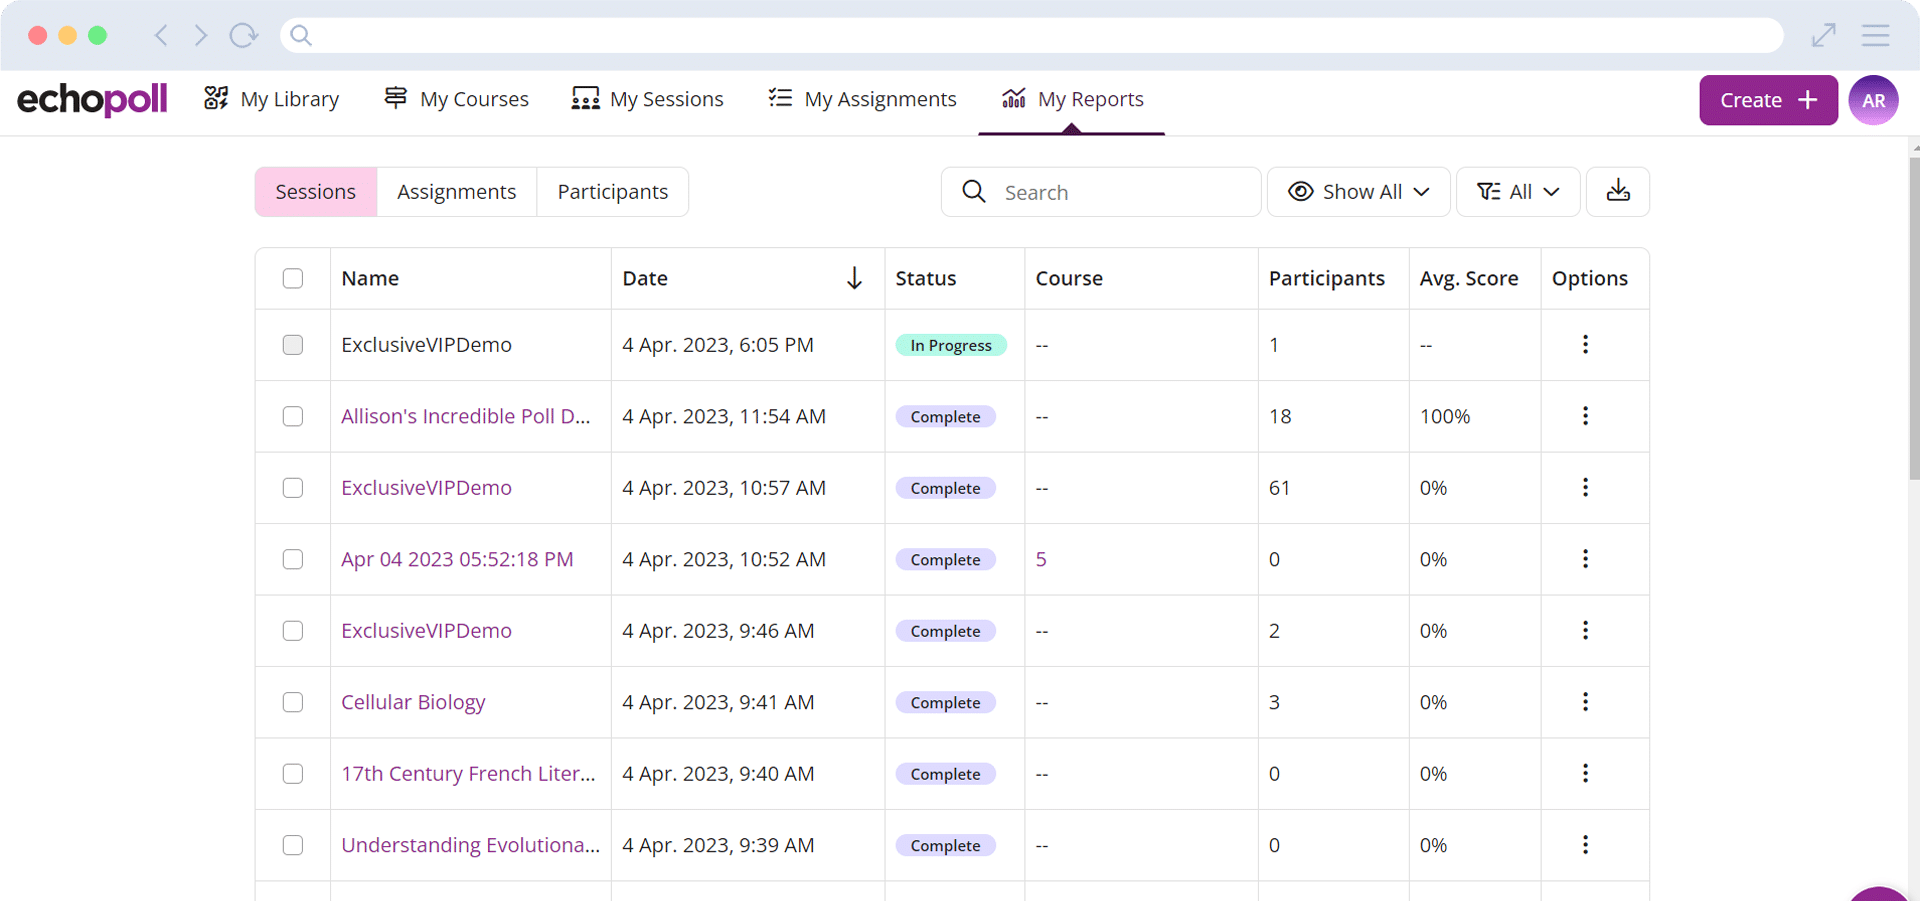This screenshot has width=1920, height=901.
Task: Check the In Progress ExclusiveVIPDemo row checkbox
Action: click(293, 344)
